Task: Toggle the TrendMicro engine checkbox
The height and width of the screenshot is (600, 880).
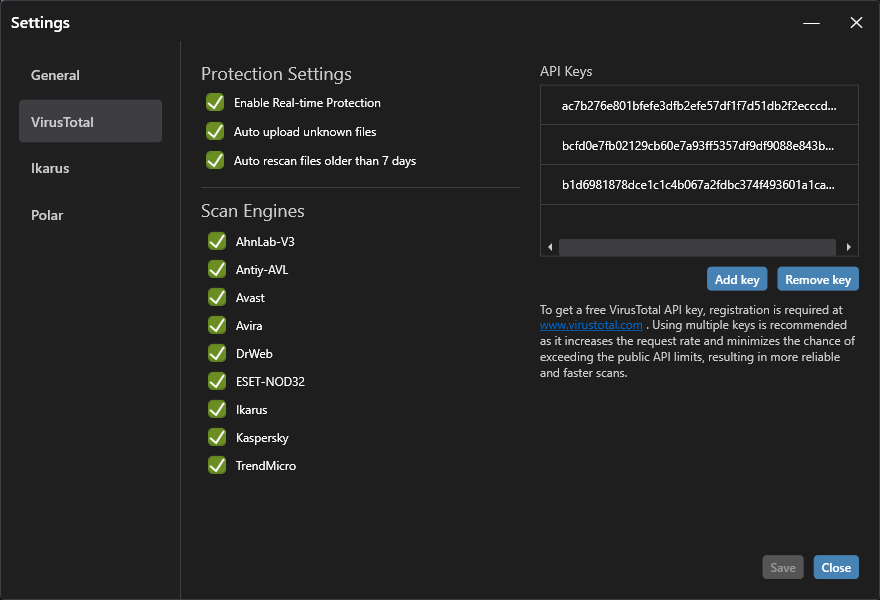Action: click(x=216, y=465)
